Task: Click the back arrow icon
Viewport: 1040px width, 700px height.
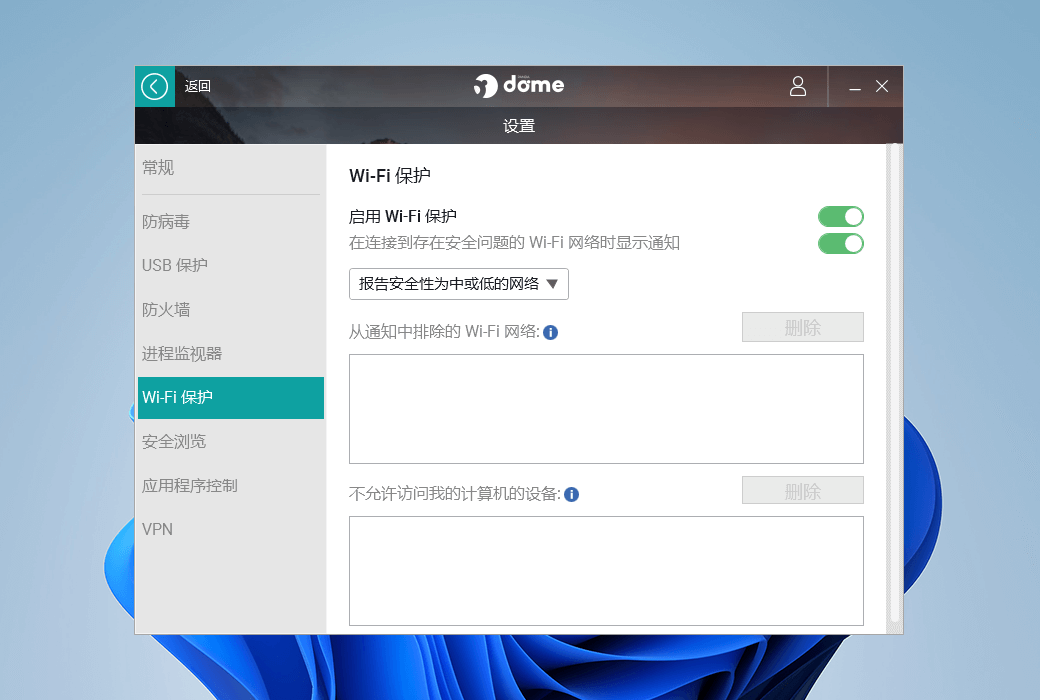Action: coord(155,87)
